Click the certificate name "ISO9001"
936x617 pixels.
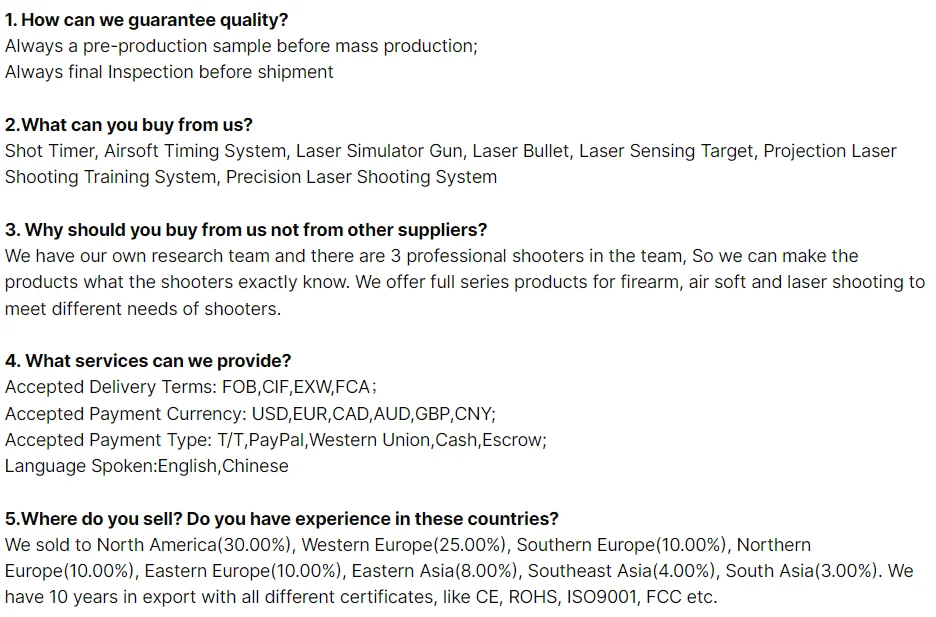click(x=601, y=597)
